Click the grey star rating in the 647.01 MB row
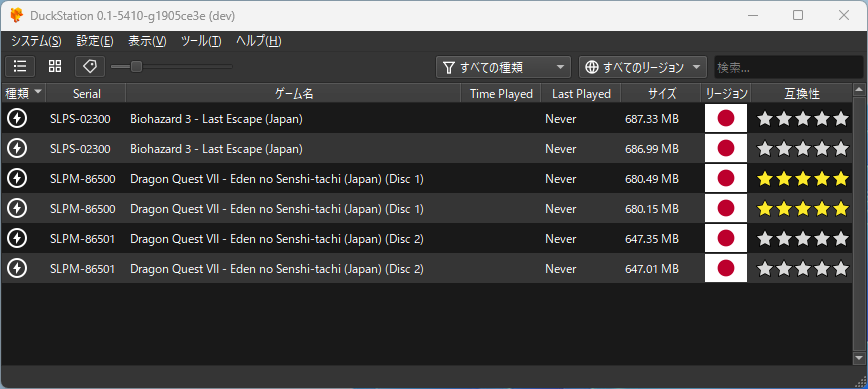The width and height of the screenshot is (868, 389). pos(803,268)
